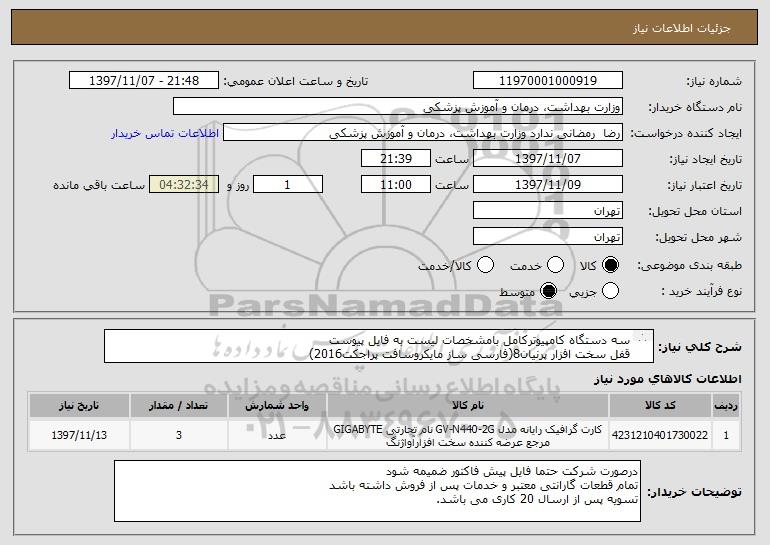770x545 pixels.
Task: Click product code 4231210401730022
Action: 660,435
